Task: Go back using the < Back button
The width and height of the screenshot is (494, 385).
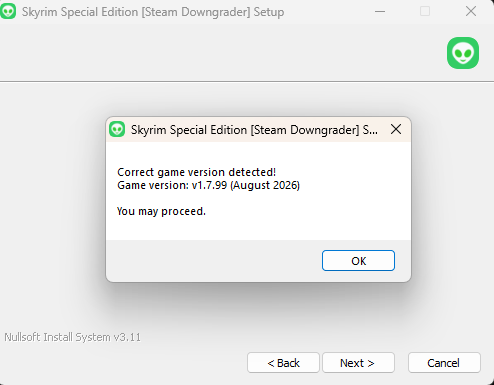Action: (283, 363)
